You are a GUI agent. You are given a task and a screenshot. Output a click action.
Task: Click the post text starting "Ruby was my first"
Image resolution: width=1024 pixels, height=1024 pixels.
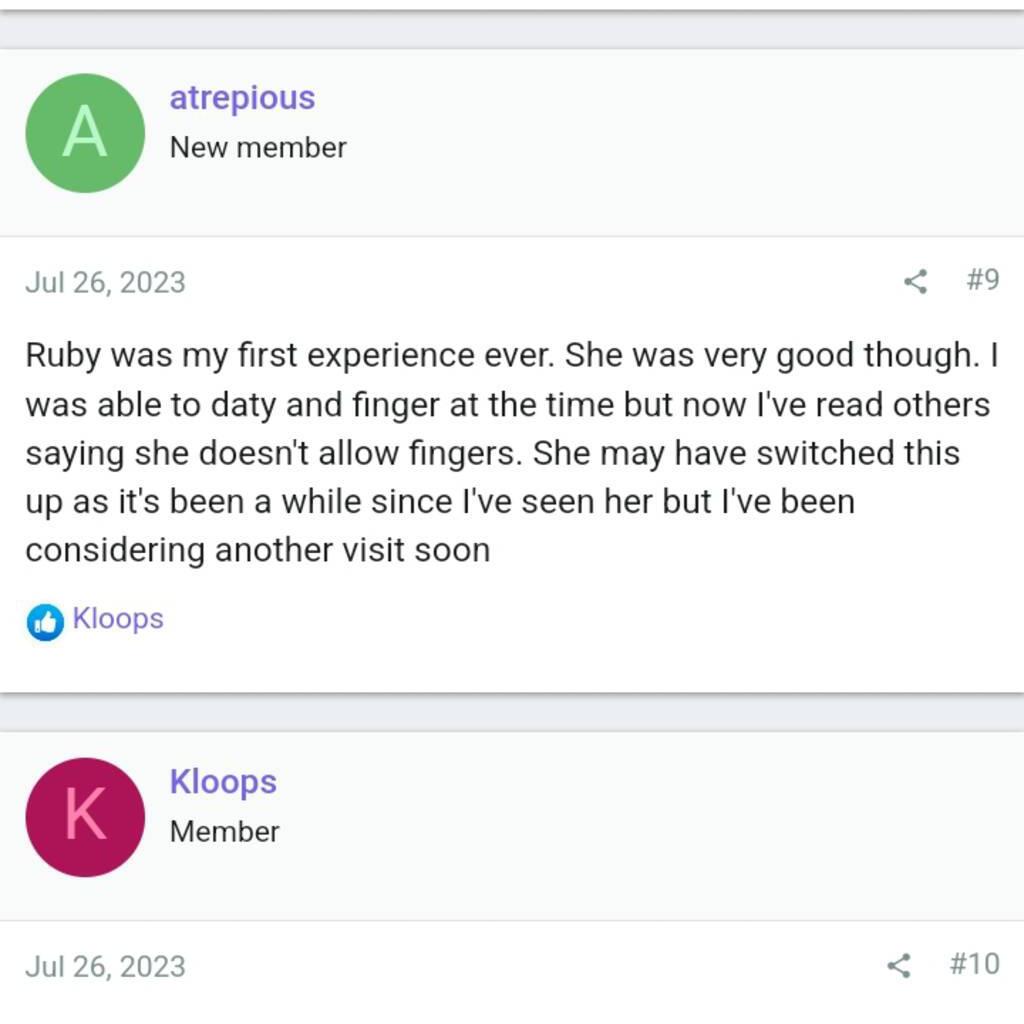click(512, 453)
